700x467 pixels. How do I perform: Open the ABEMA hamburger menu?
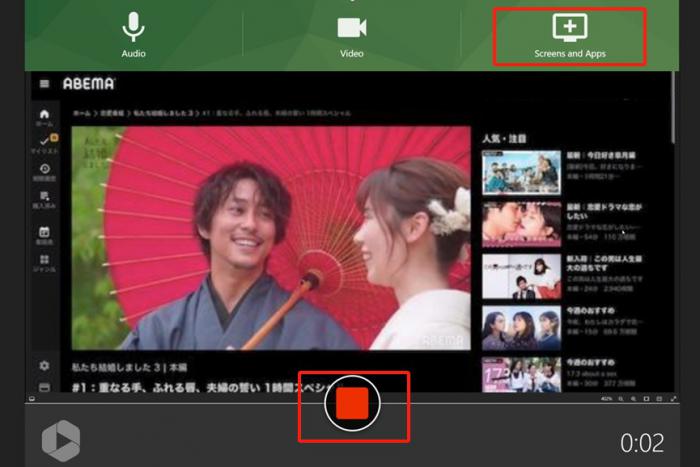point(44,84)
